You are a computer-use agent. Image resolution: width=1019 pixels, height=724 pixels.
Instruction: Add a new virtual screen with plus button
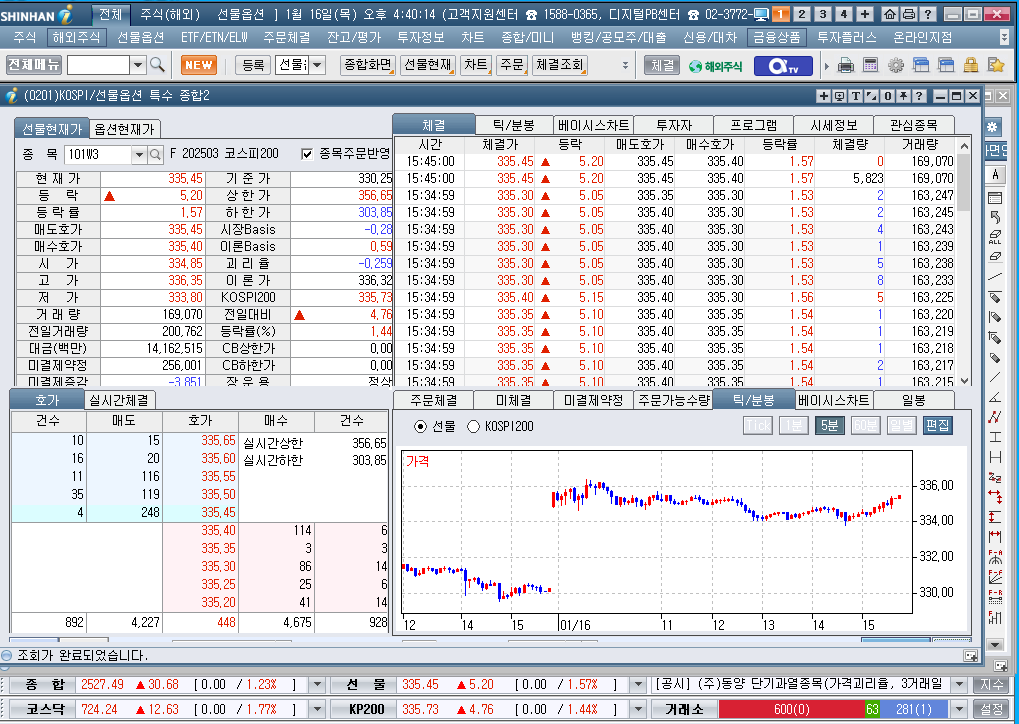(865, 14)
